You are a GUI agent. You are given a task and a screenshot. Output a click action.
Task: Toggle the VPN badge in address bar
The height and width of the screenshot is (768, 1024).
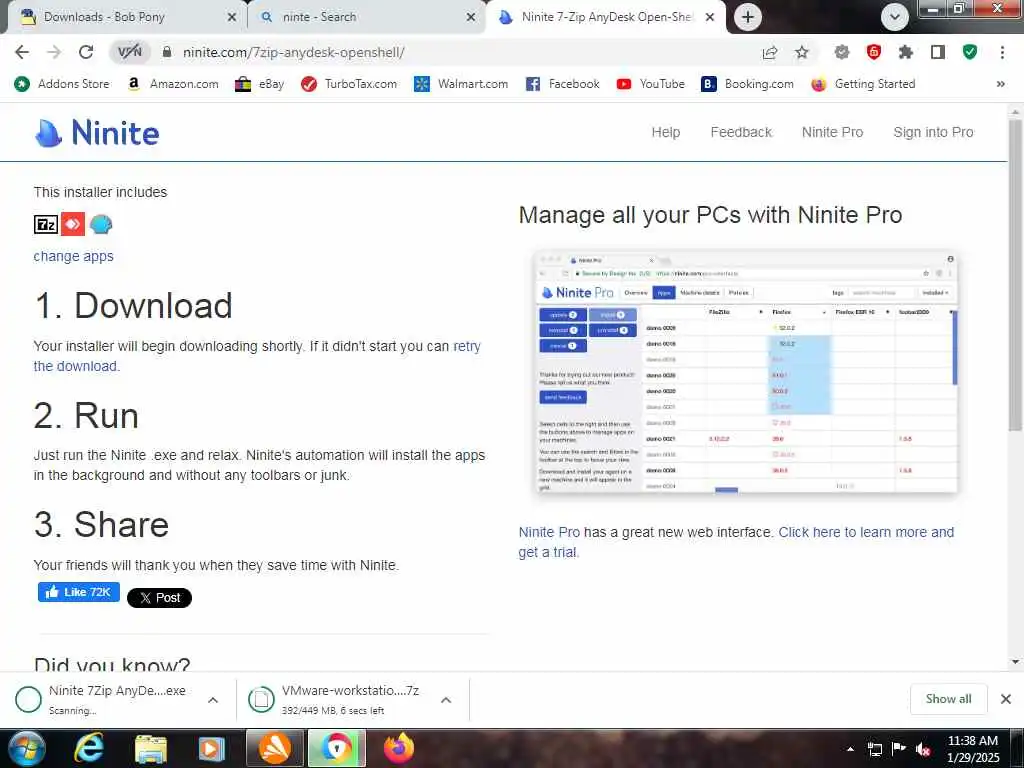[x=129, y=52]
